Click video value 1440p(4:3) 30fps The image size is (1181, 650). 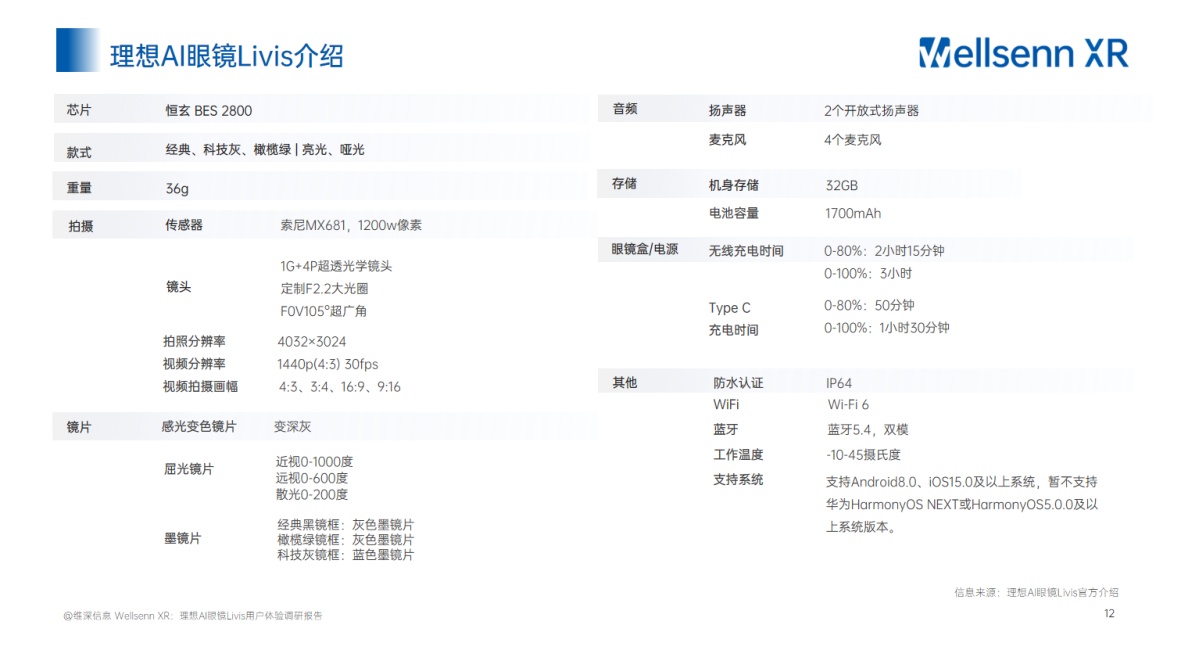pos(328,365)
